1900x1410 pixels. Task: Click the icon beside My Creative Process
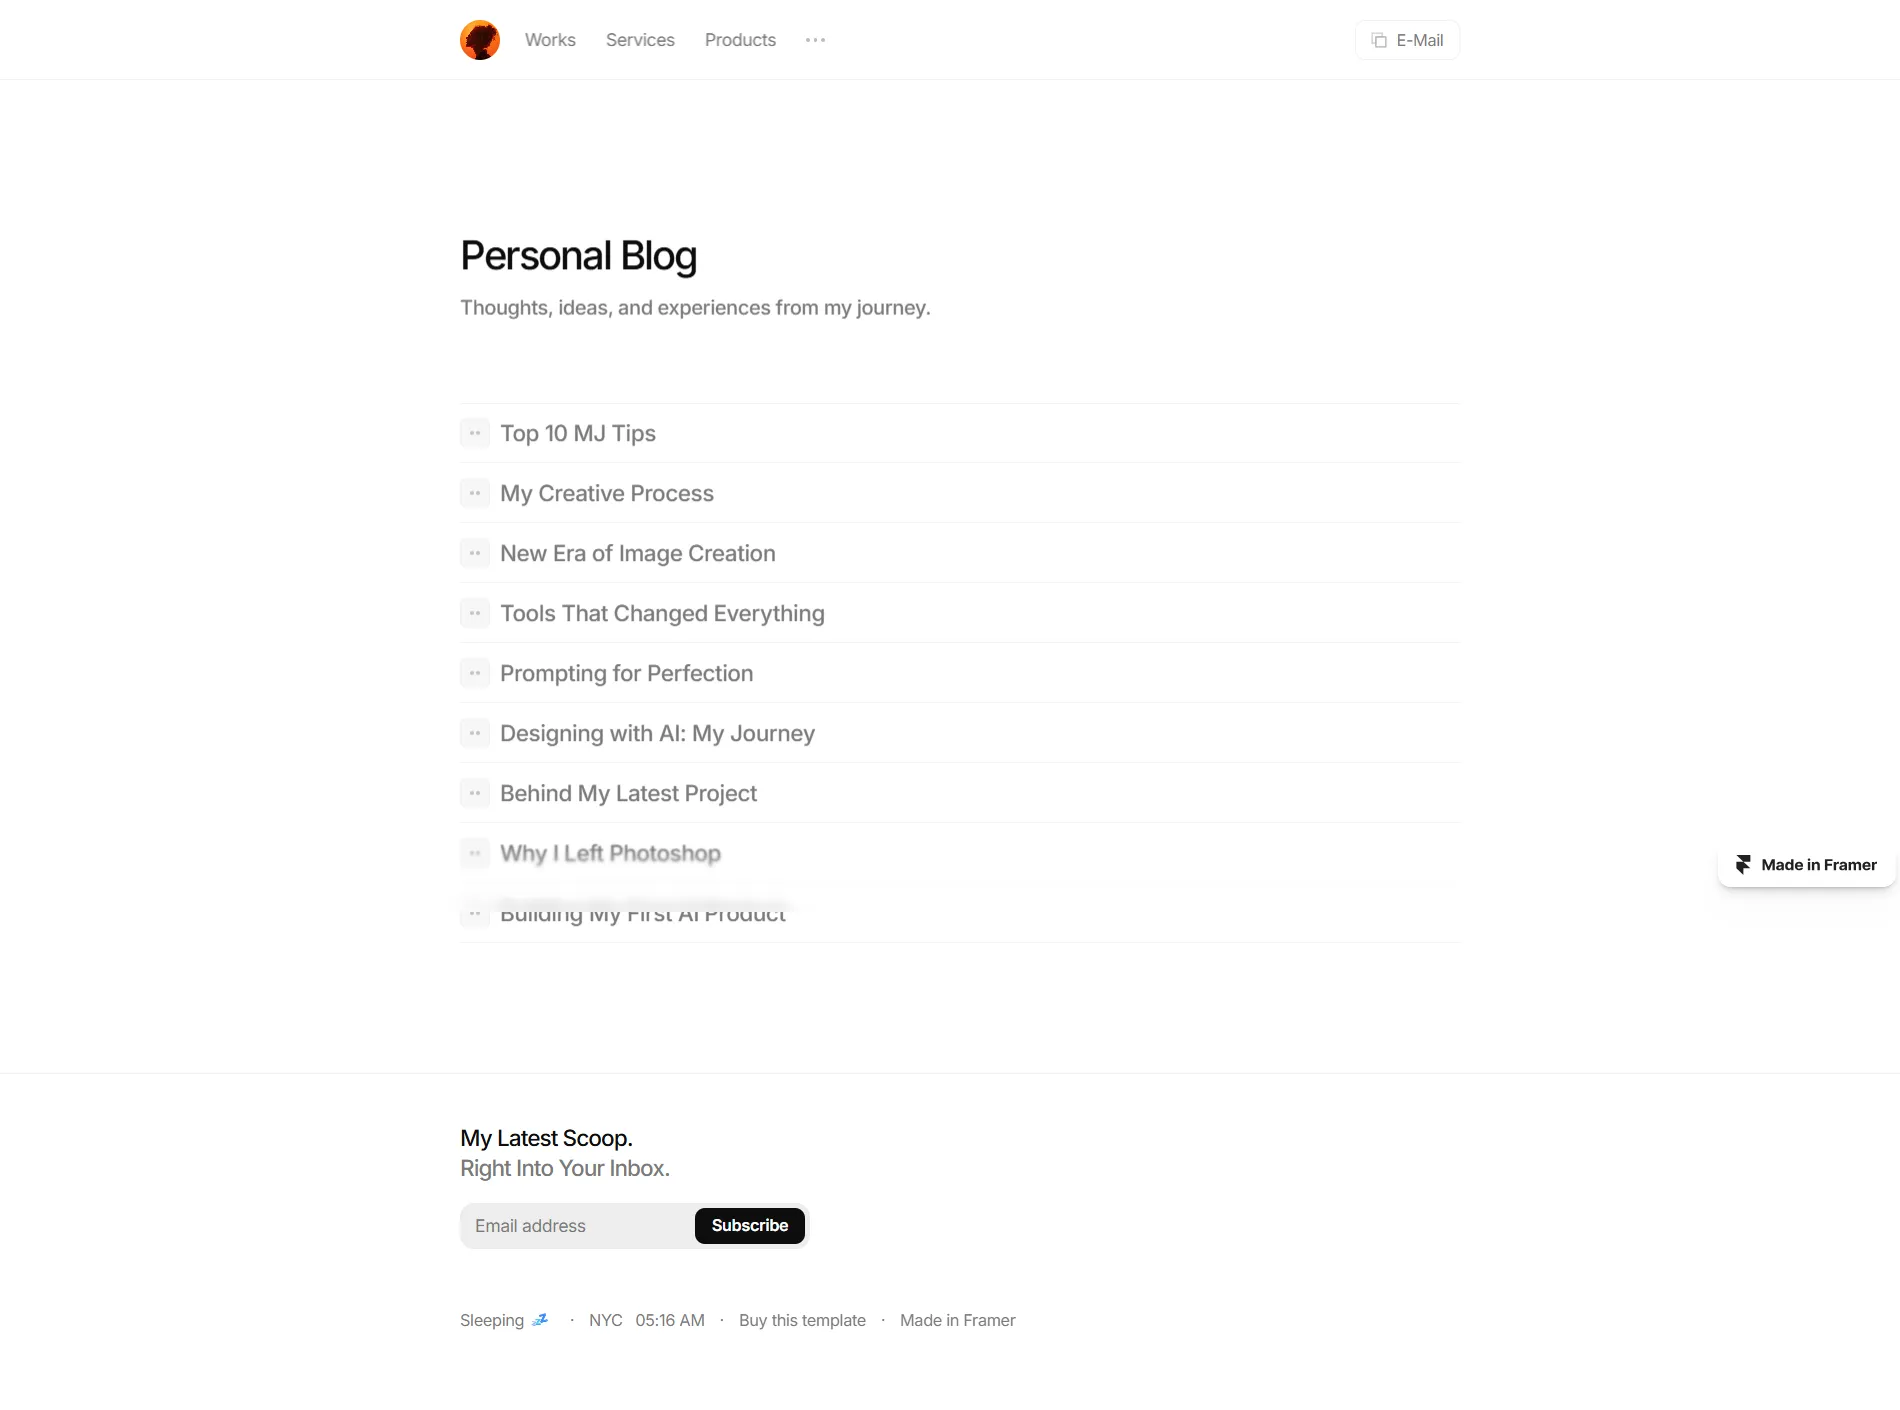click(475, 493)
